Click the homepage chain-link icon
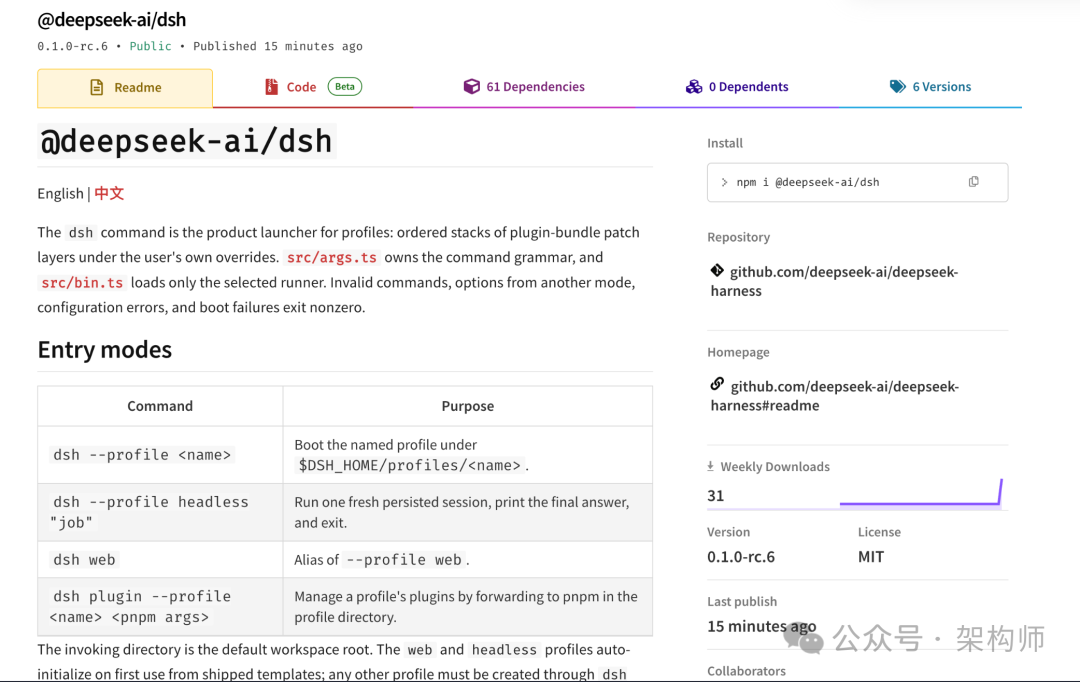Image resolution: width=1080 pixels, height=682 pixels. click(x=717, y=384)
